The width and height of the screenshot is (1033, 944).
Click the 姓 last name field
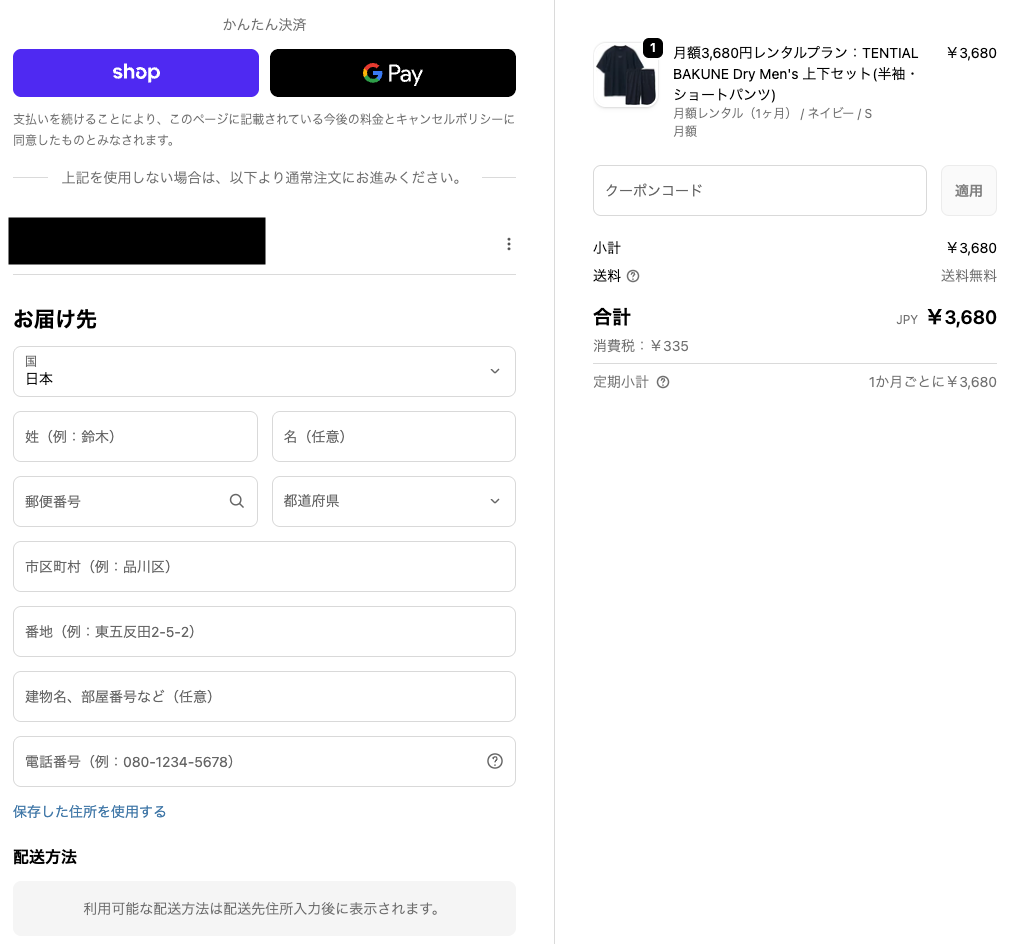coord(135,436)
